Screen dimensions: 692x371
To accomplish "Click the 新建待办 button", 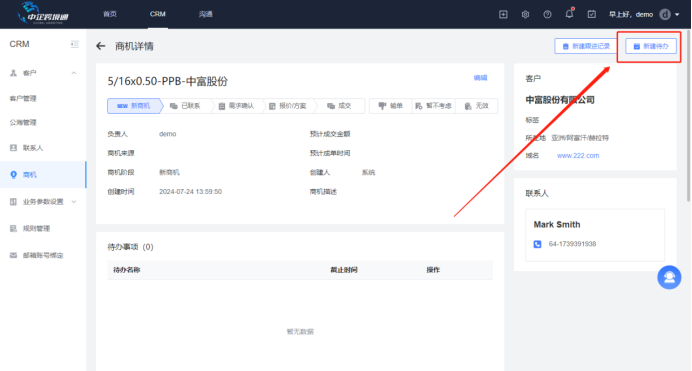I will coord(651,46).
